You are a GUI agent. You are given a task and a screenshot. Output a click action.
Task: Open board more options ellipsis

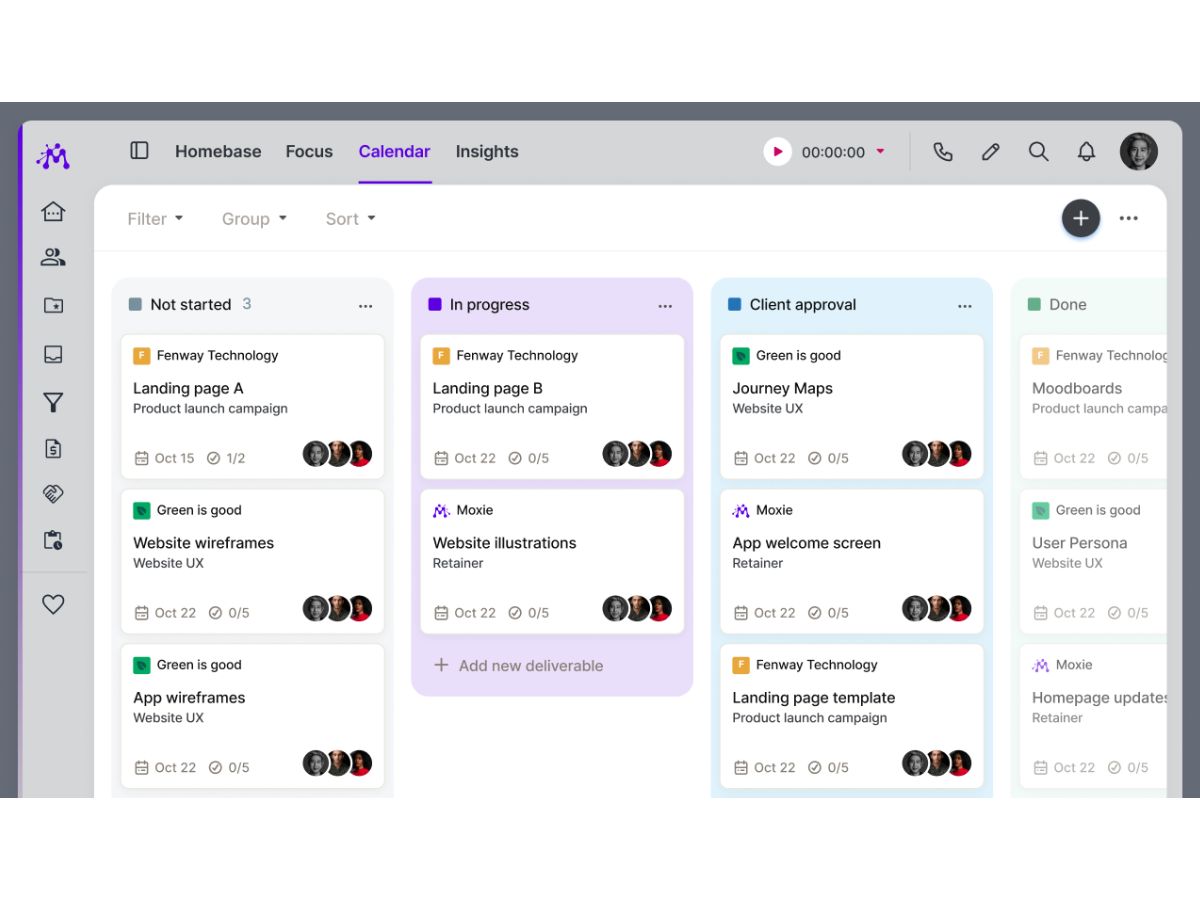[1129, 218]
